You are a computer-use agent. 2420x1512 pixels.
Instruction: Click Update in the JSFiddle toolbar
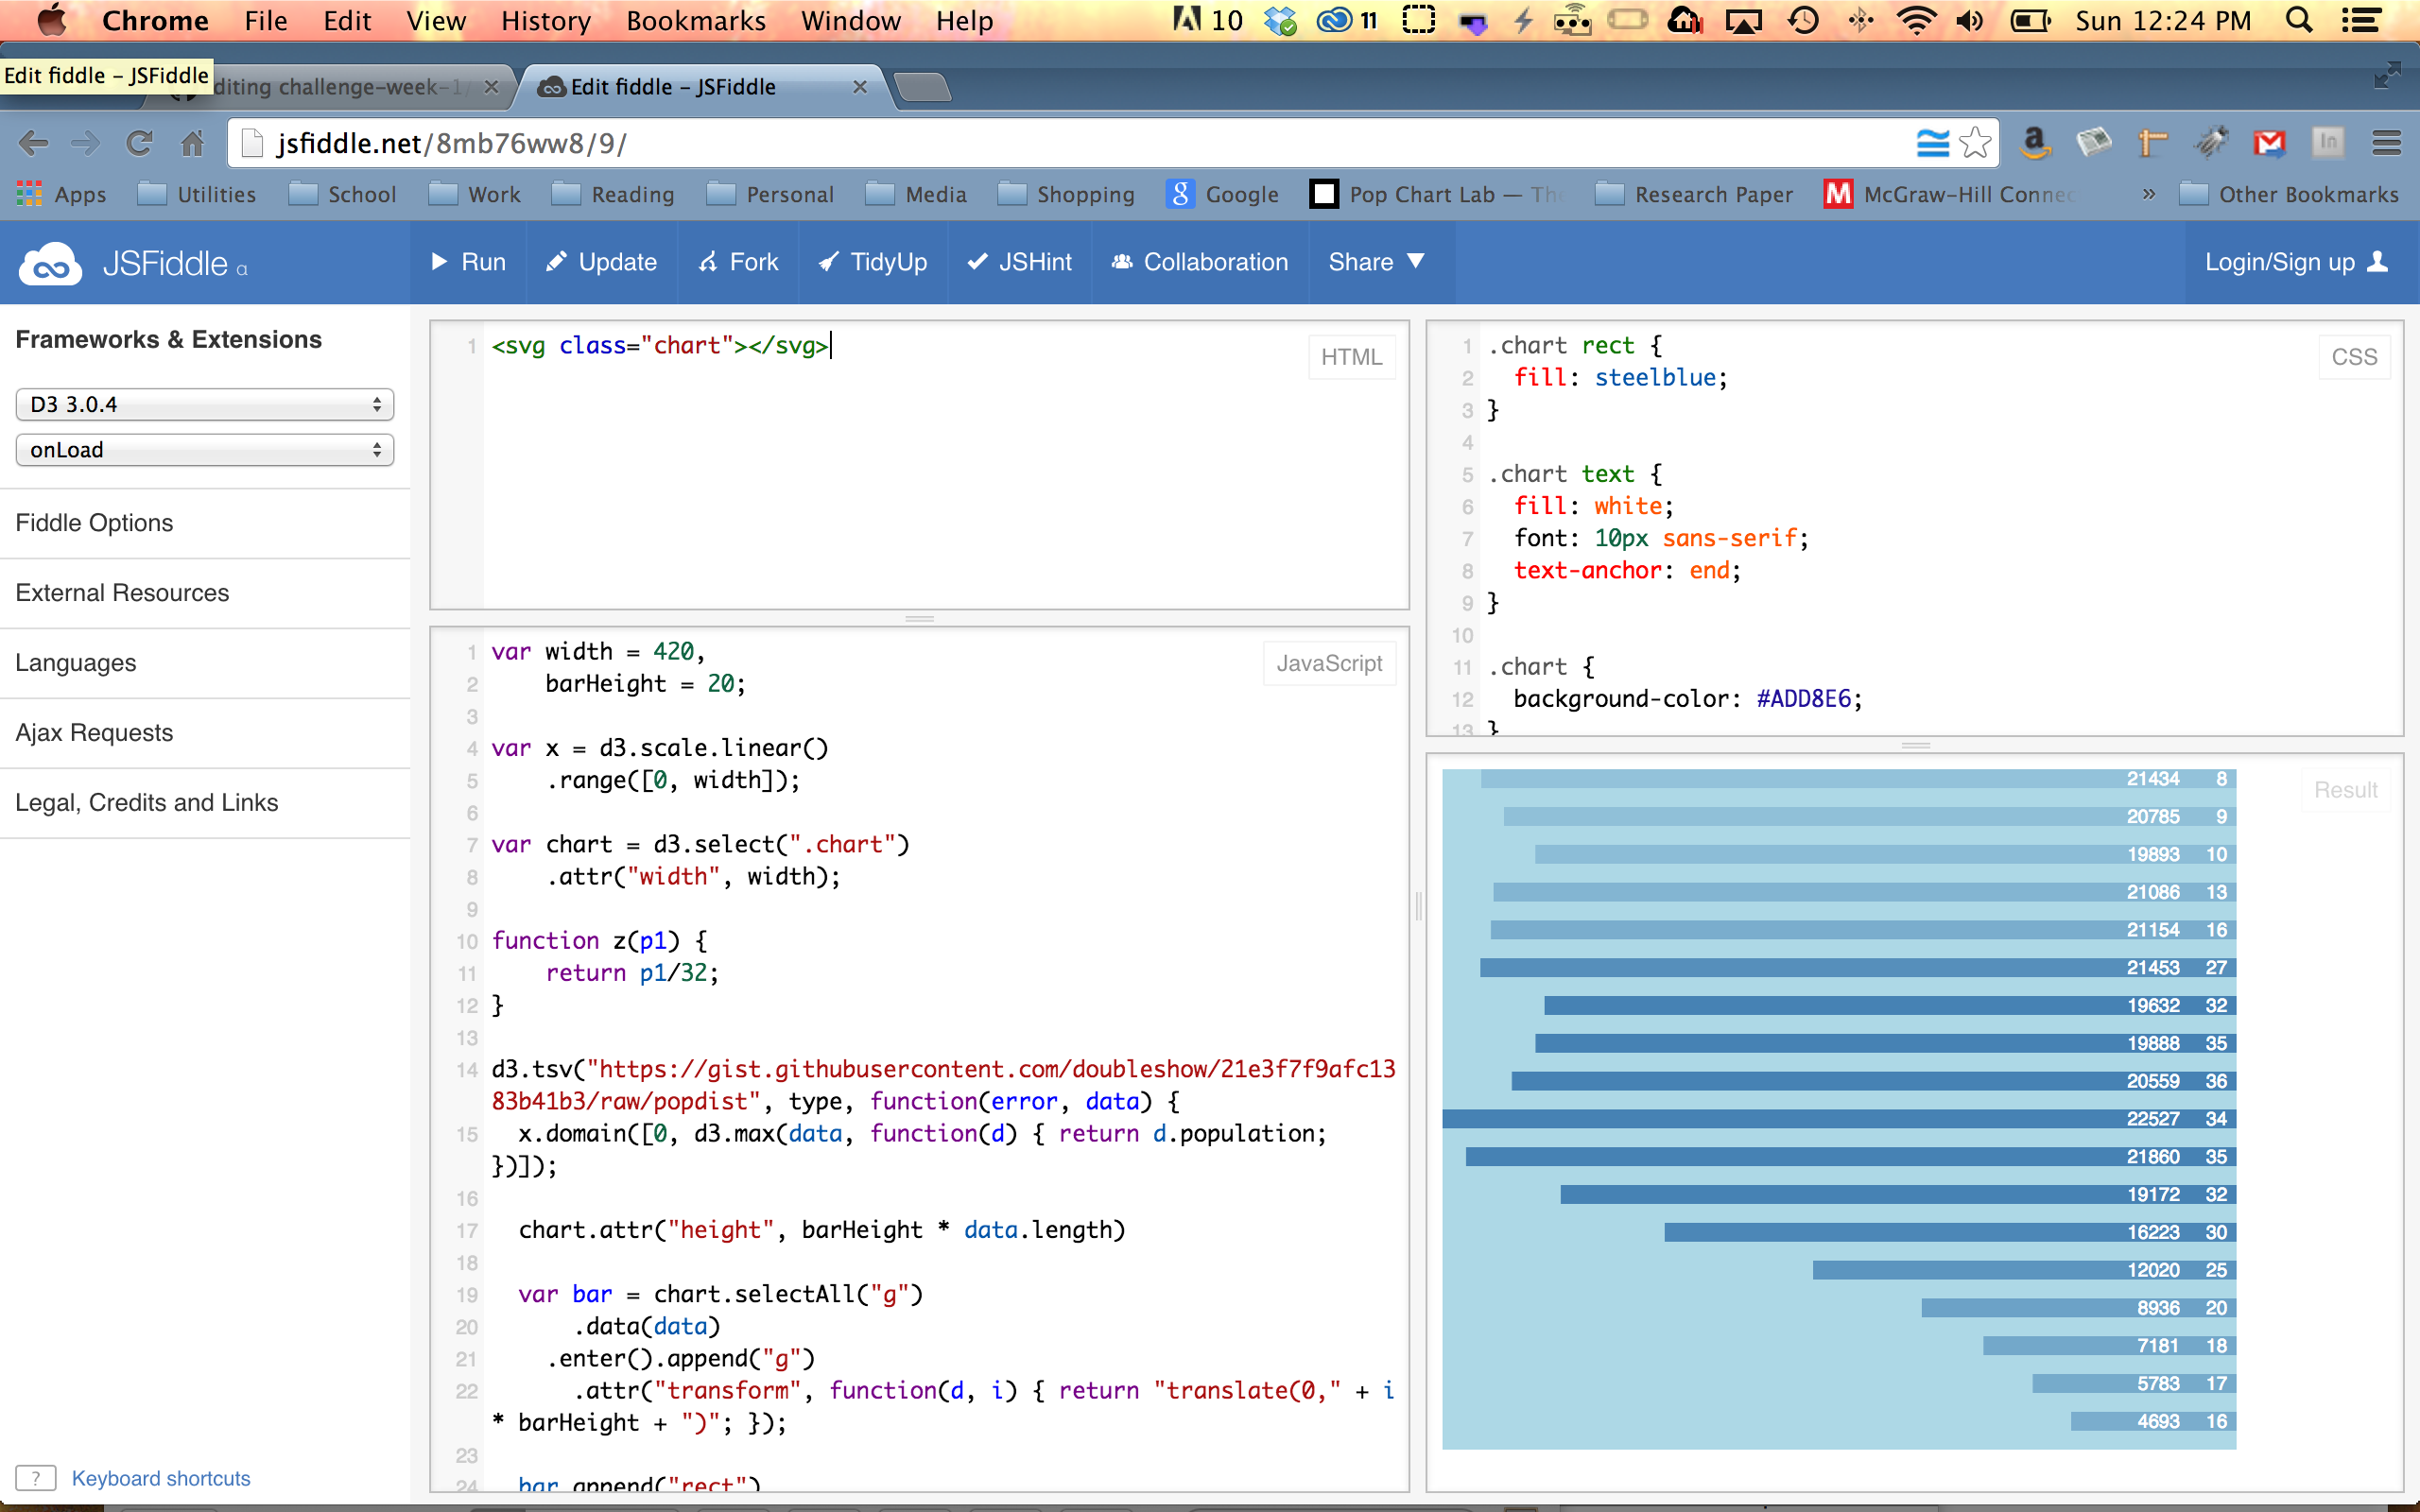tap(601, 262)
